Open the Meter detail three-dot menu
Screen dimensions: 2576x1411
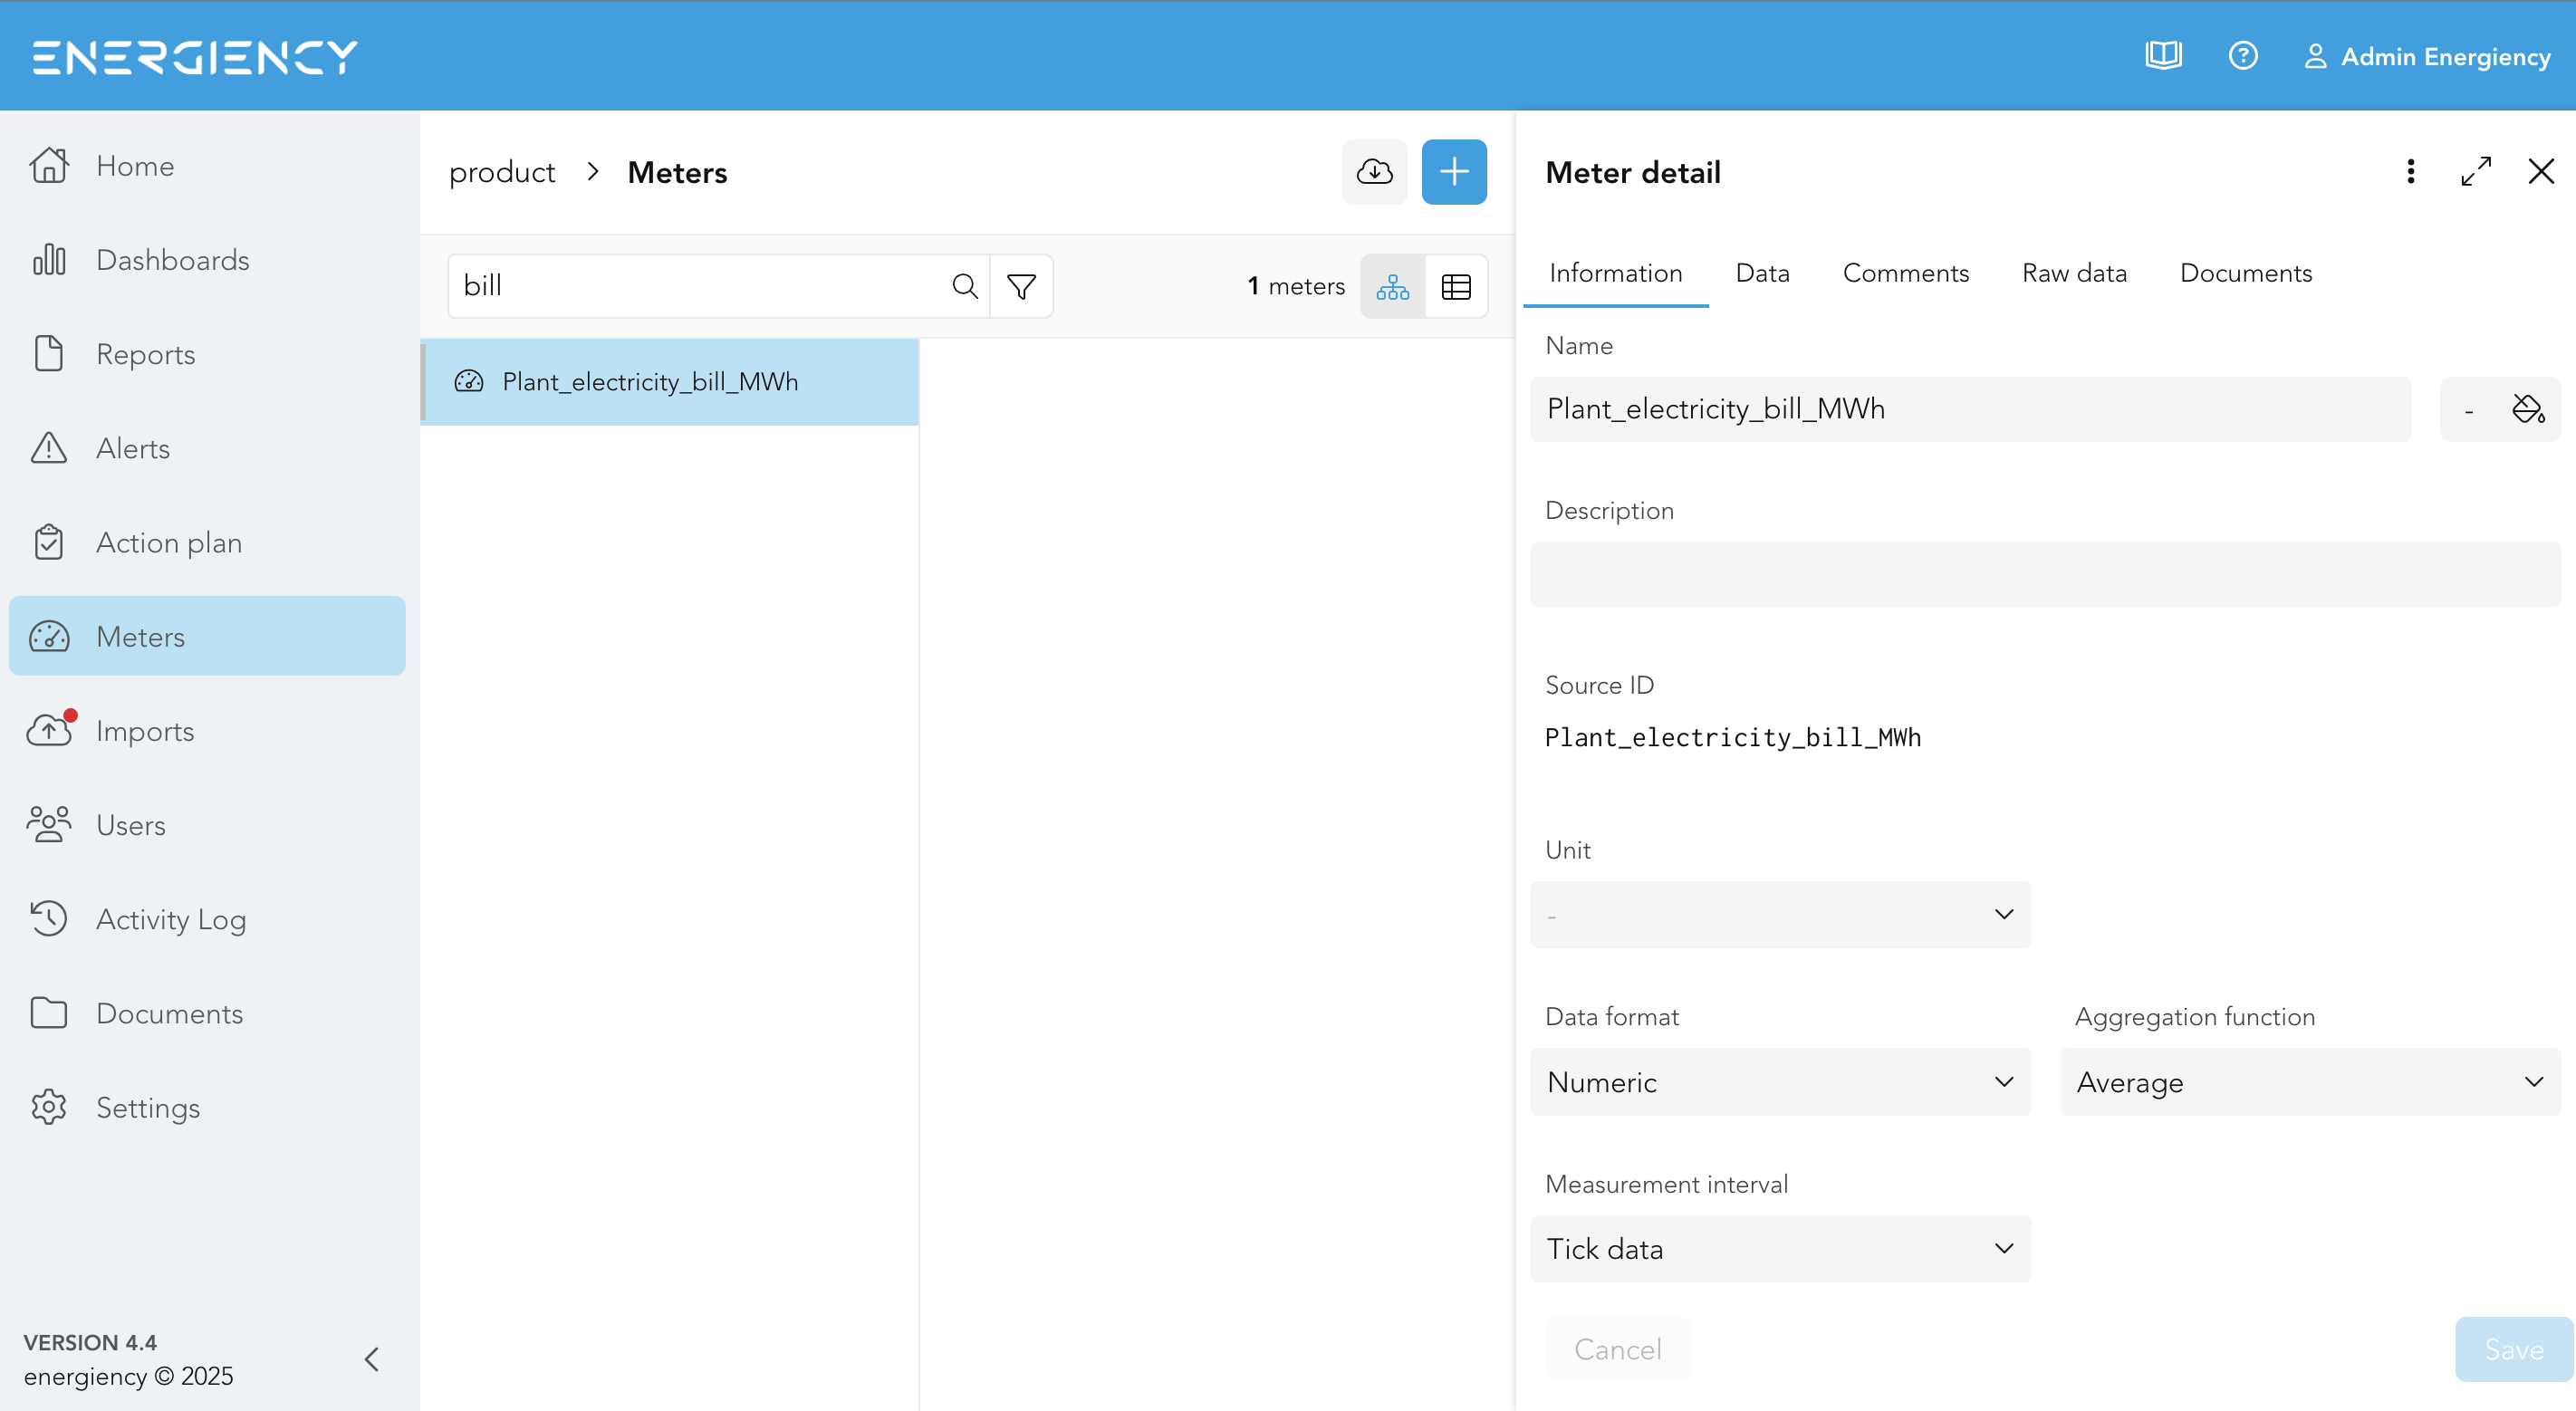click(x=2410, y=172)
